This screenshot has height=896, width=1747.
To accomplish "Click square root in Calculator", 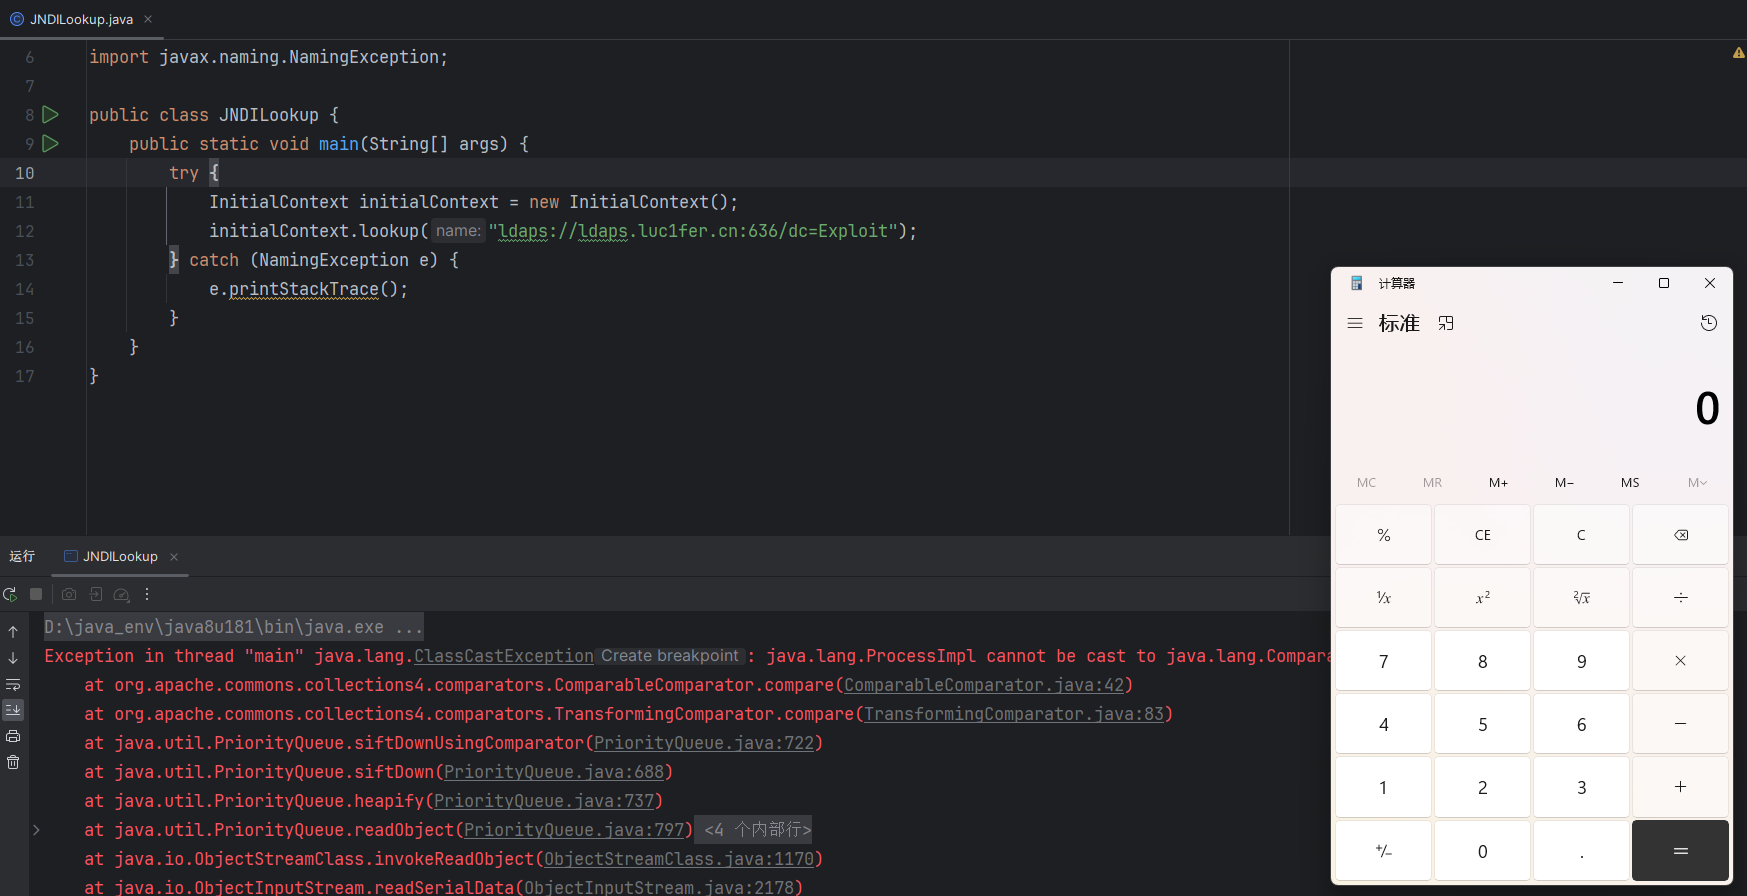I will 1581,598.
